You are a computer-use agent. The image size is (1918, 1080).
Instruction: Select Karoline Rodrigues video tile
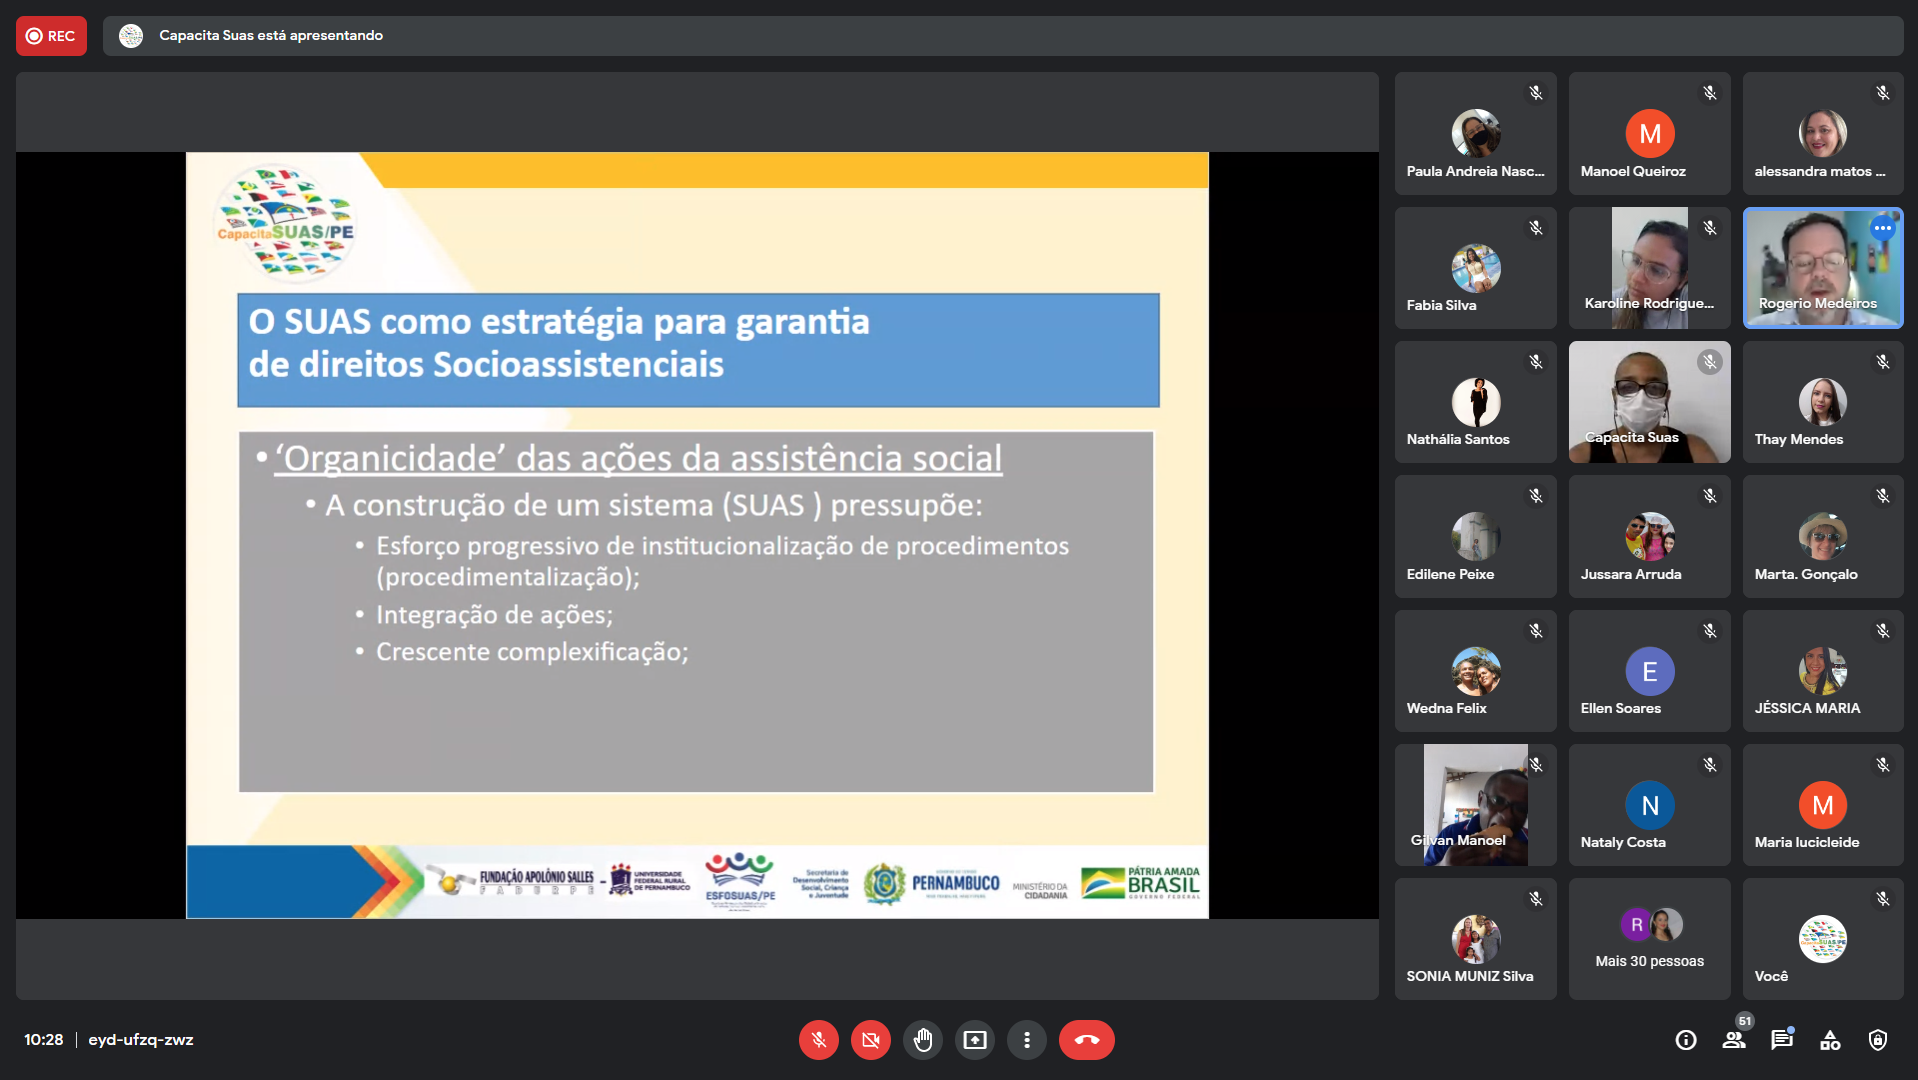click(1649, 268)
